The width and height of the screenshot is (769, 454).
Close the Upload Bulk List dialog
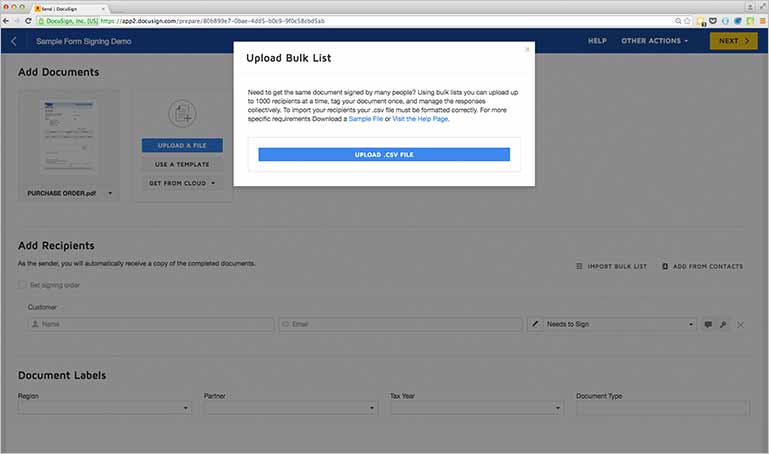(x=527, y=49)
